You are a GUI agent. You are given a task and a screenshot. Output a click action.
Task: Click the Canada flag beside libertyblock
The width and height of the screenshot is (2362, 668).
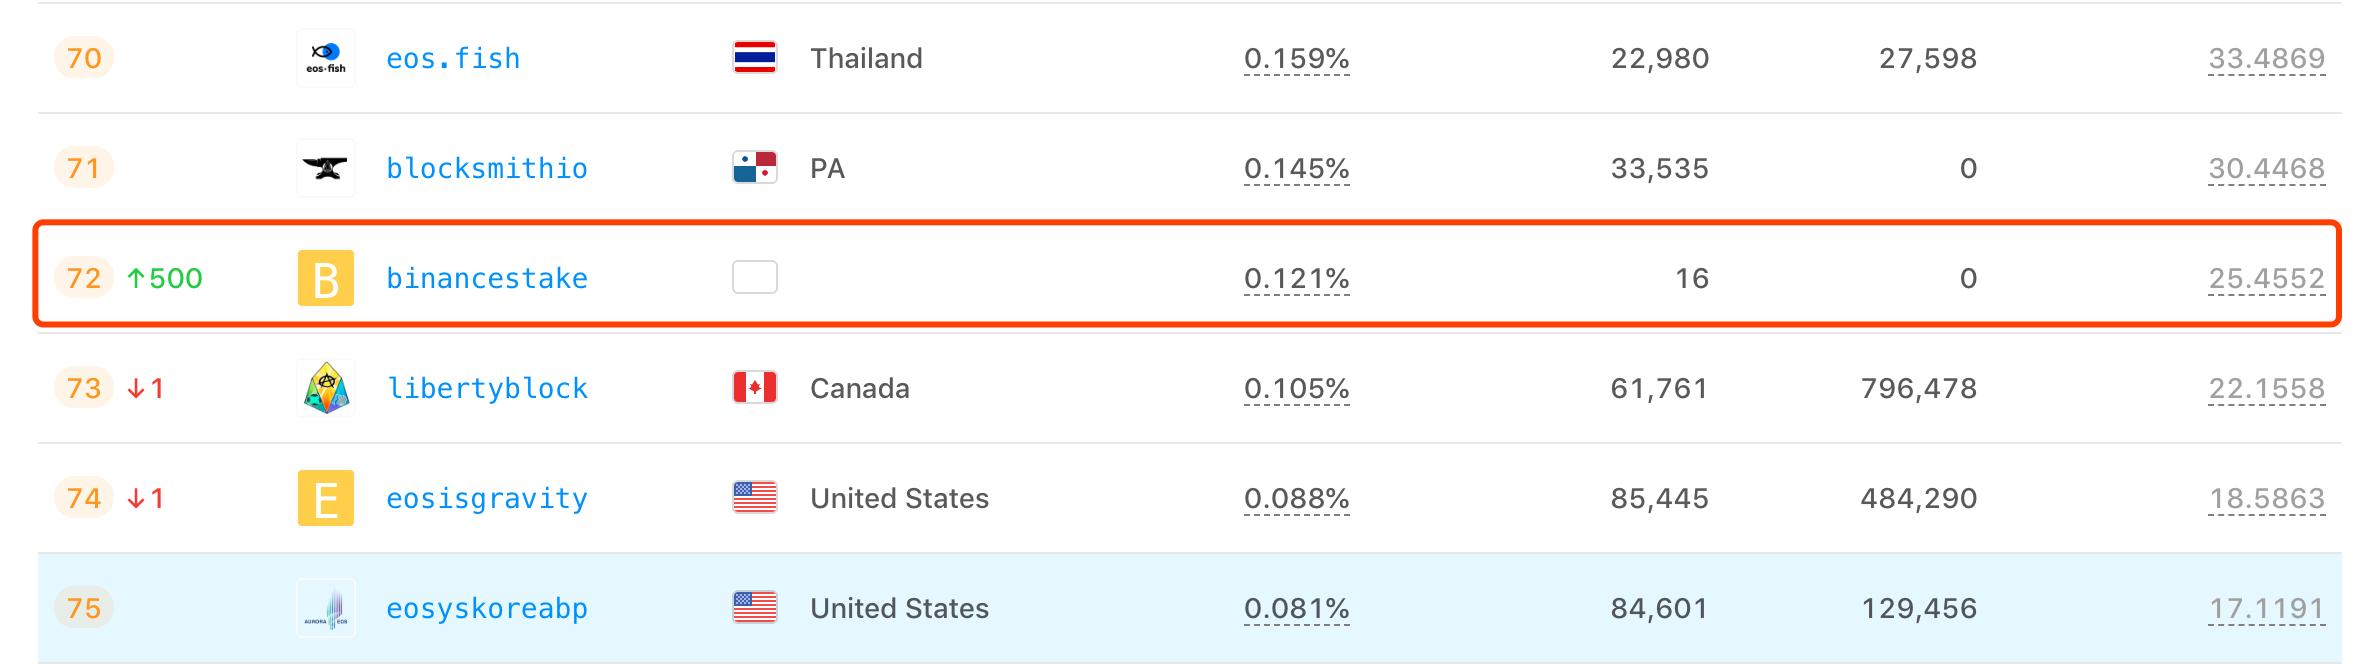click(x=755, y=387)
